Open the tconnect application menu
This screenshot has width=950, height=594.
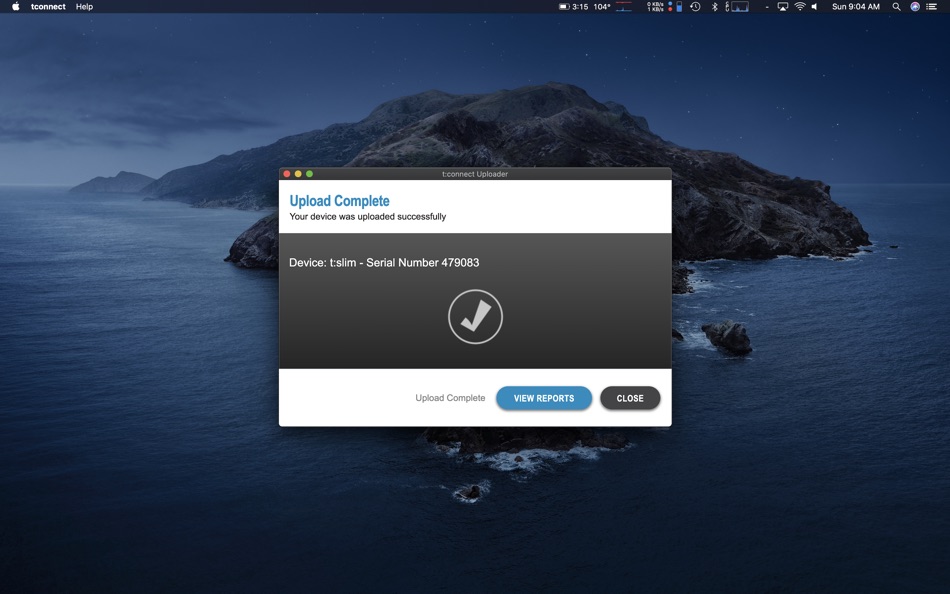coord(48,7)
